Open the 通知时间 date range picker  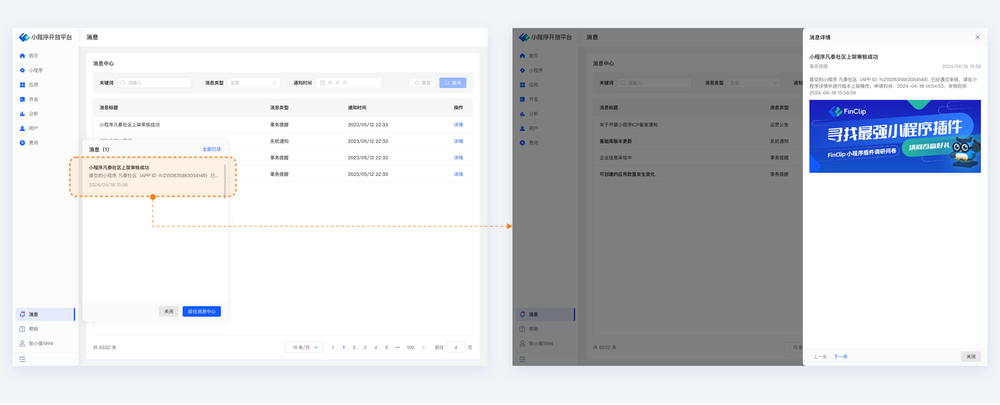(x=349, y=83)
